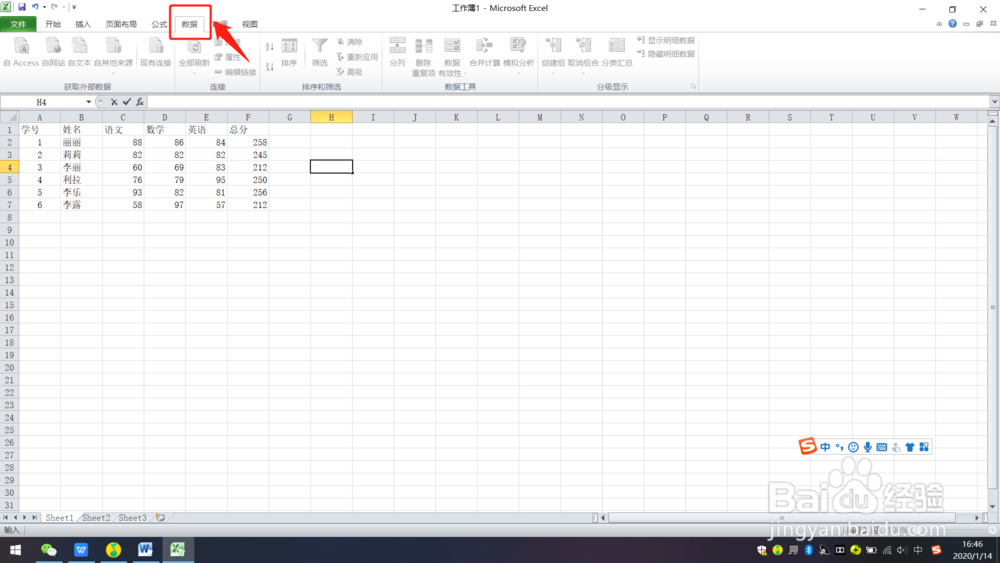The height and width of the screenshot is (563, 1000).
Task: Click Subtotal (分类汇总)
Action: [617, 52]
